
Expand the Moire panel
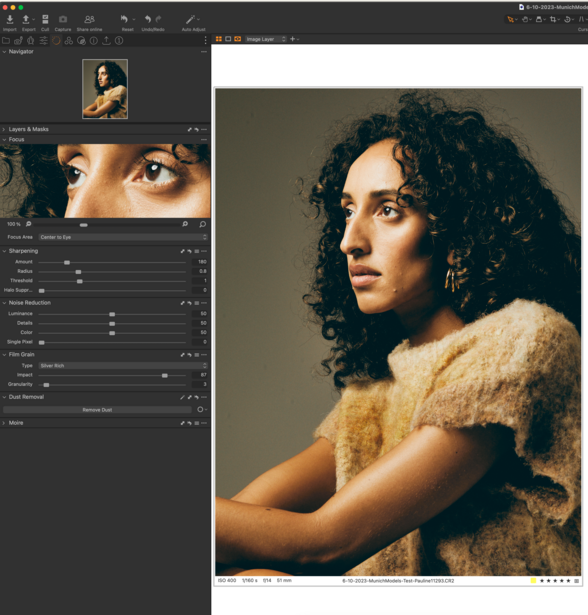click(x=4, y=423)
